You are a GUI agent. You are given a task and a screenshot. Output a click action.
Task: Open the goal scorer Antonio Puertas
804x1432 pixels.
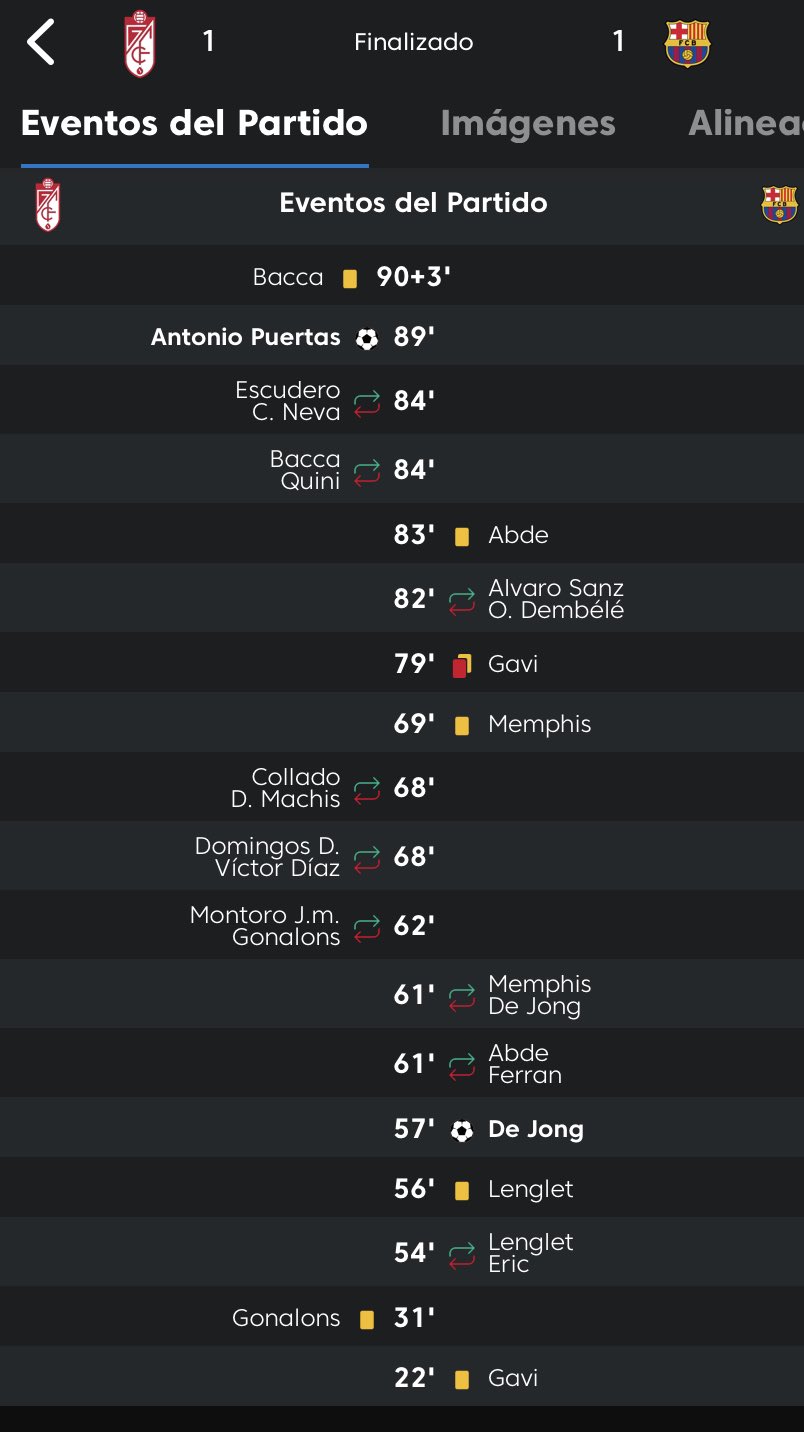coord(246,338)
